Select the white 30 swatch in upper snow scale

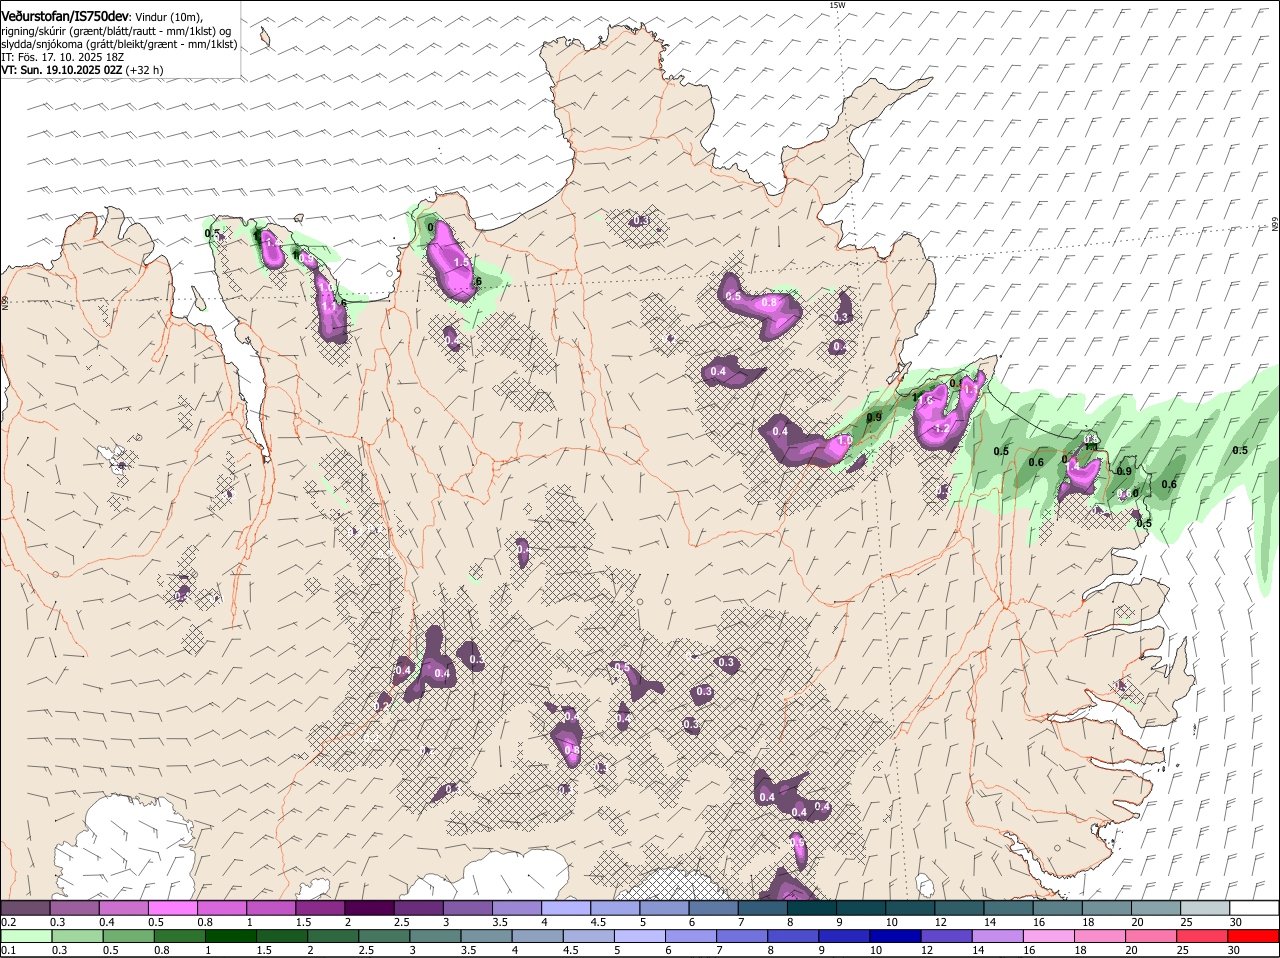click(x=1252, y=907)
